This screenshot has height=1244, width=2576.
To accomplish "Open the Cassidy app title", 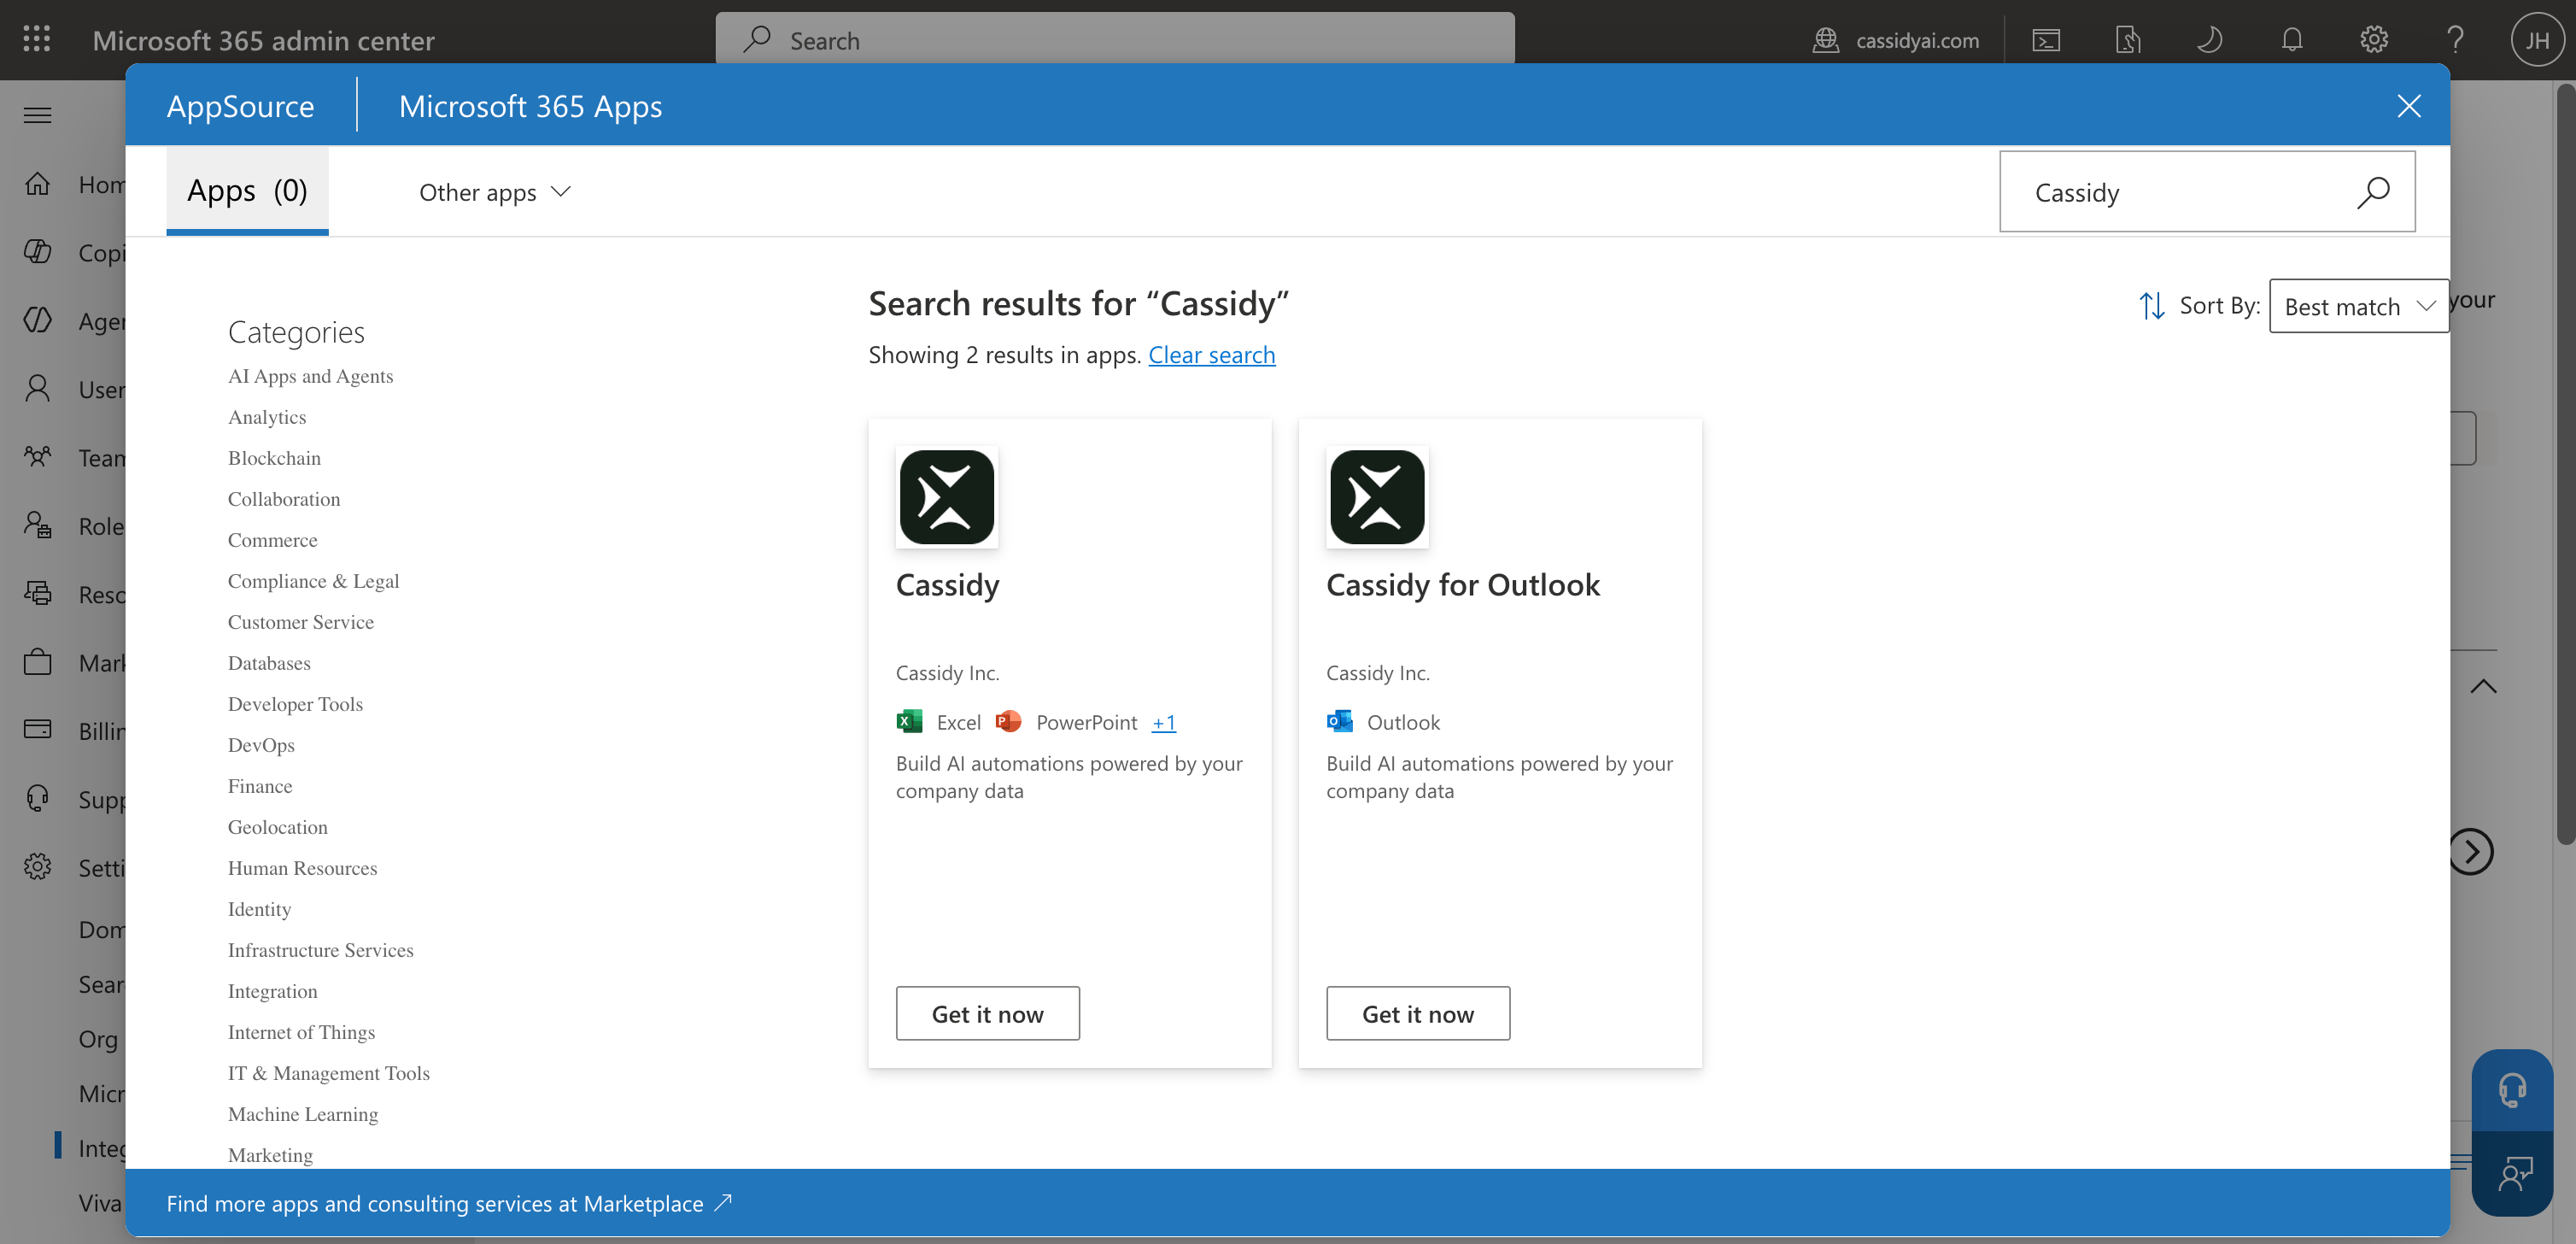I will coord(948,585).
